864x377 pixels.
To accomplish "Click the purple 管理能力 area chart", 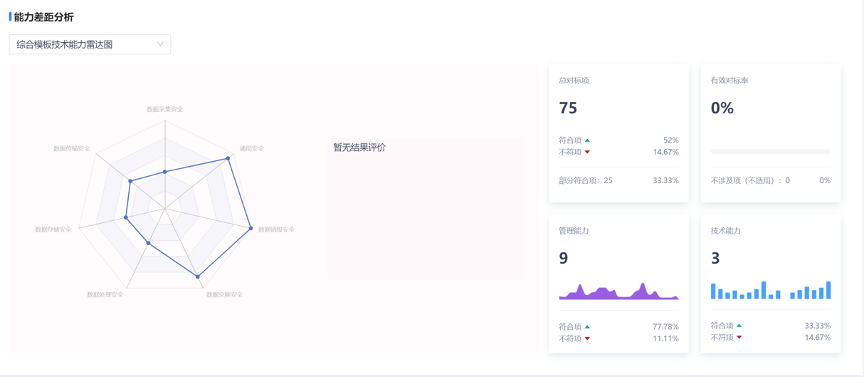I will (619, 291).
